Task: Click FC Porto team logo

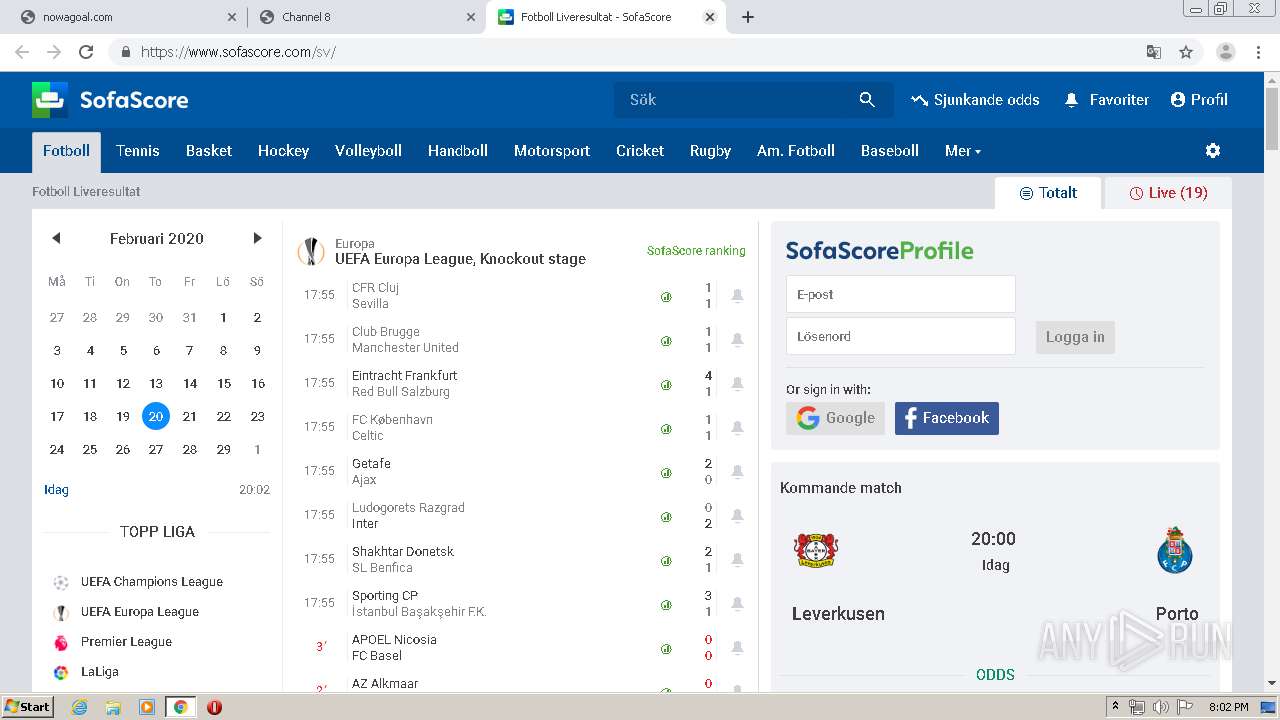Action: coord(1175,550)
